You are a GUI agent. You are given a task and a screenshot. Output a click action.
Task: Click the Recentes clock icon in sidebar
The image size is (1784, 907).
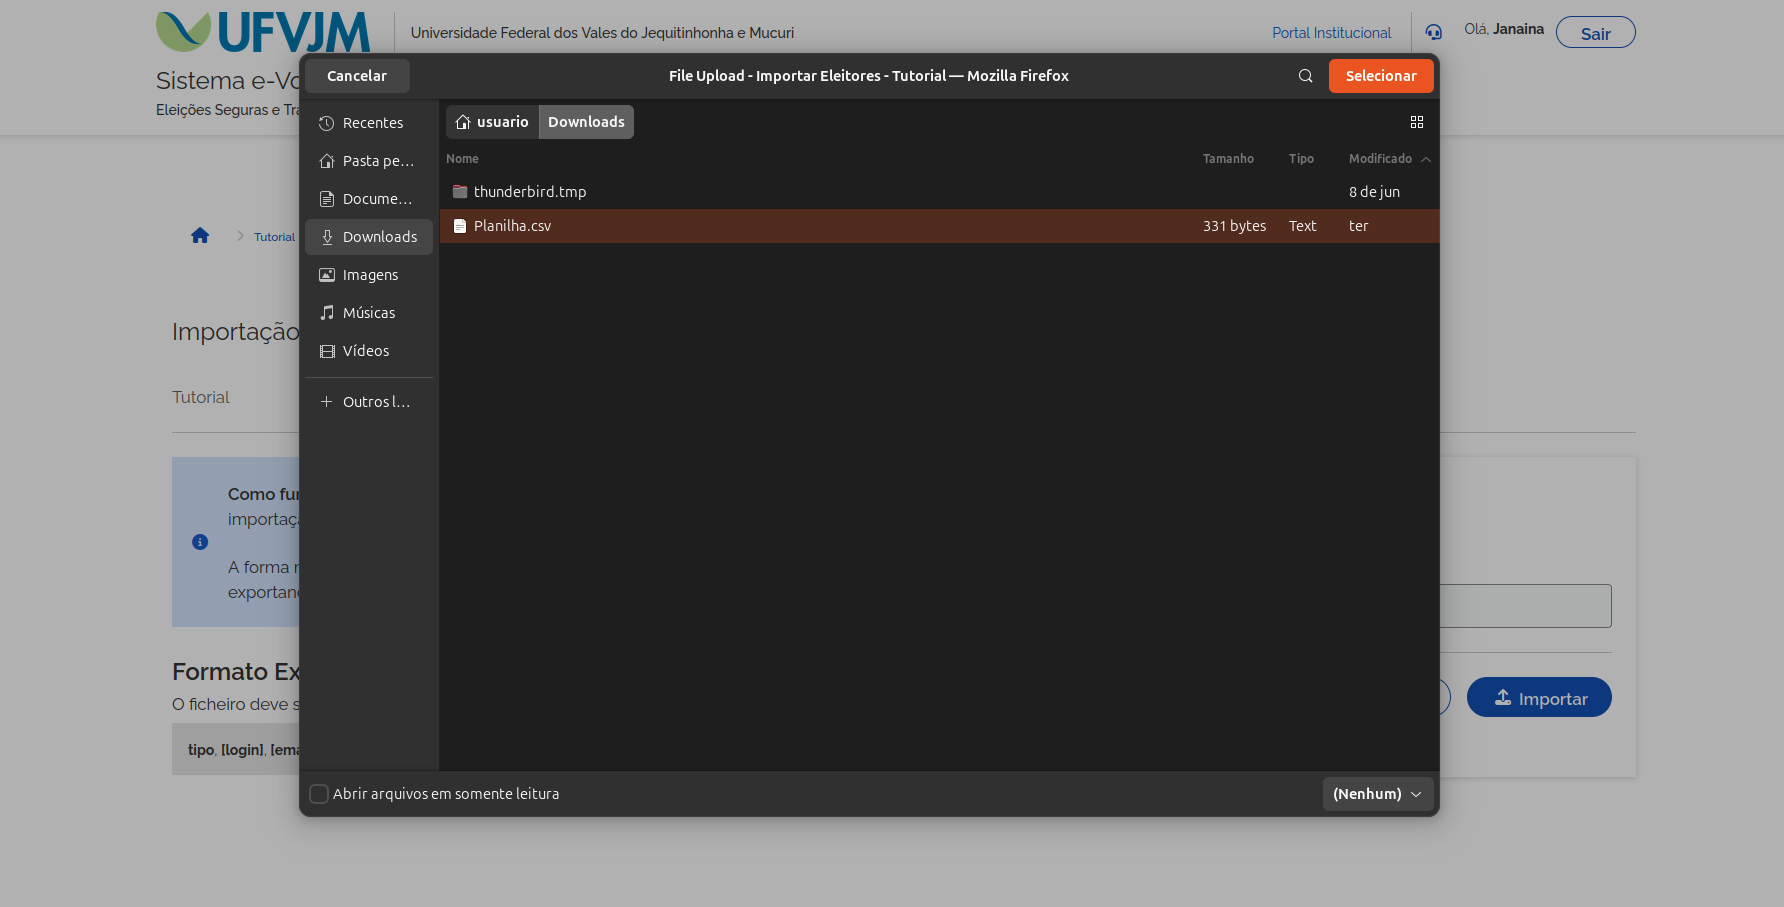pos(327,123)
